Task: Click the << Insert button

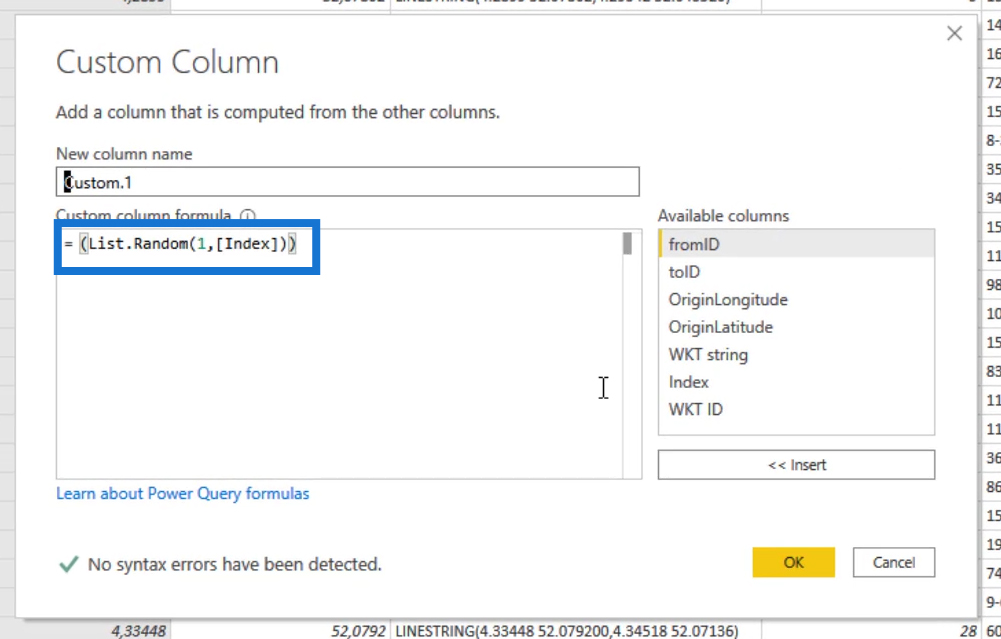Action: pos(796,465)
